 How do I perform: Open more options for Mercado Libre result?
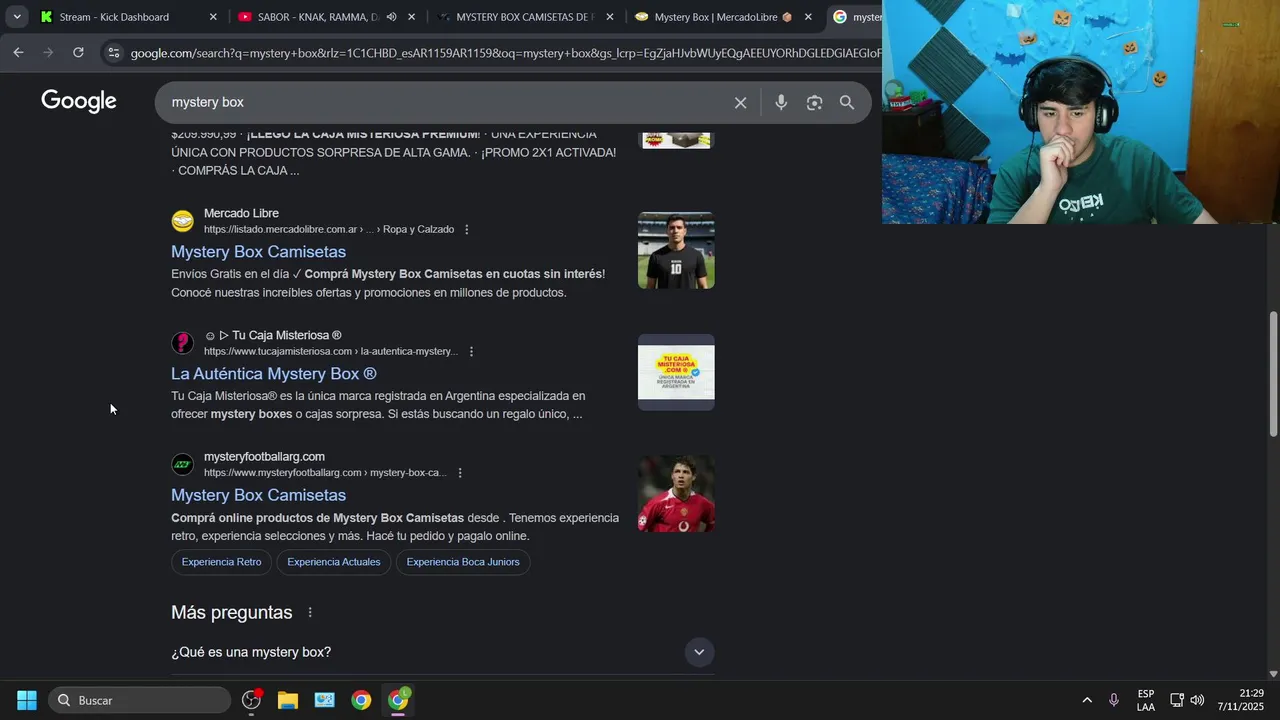[466, 230]
